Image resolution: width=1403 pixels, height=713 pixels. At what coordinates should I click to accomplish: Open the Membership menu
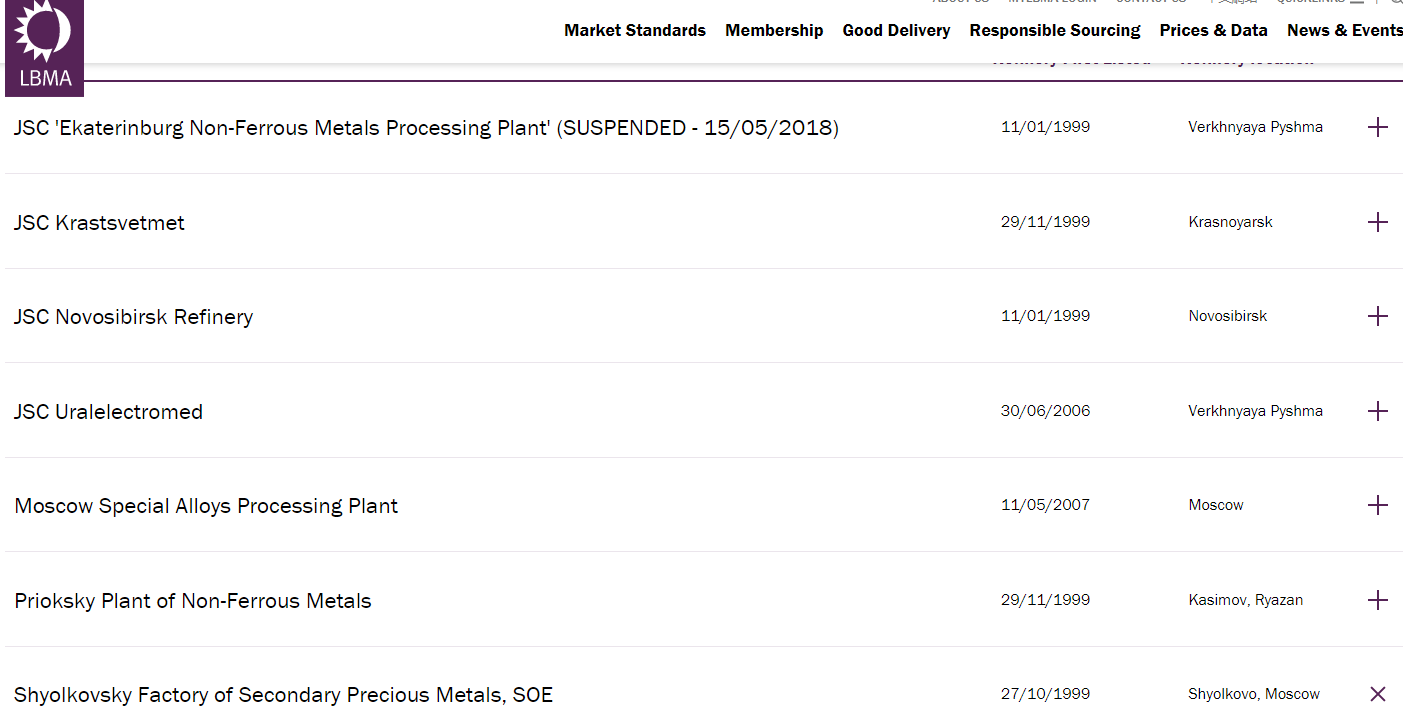point(774,30)
